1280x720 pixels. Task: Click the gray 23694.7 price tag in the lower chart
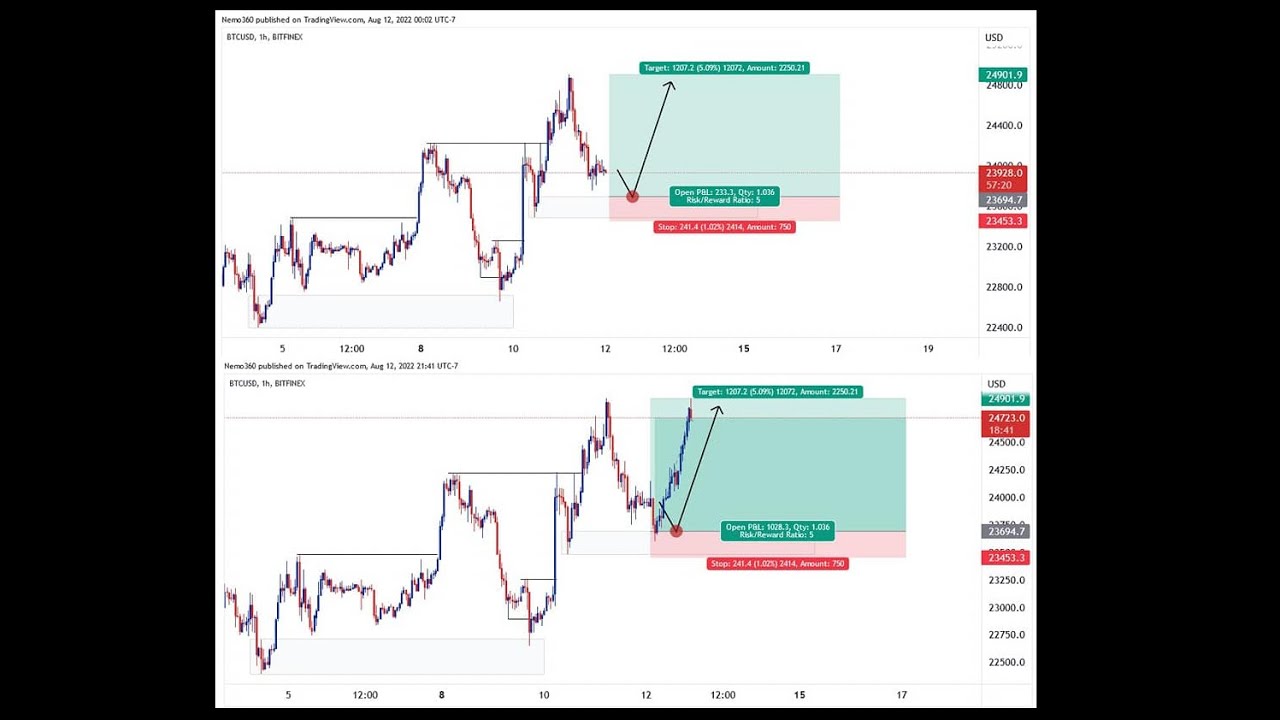[x=1004, y=532]
